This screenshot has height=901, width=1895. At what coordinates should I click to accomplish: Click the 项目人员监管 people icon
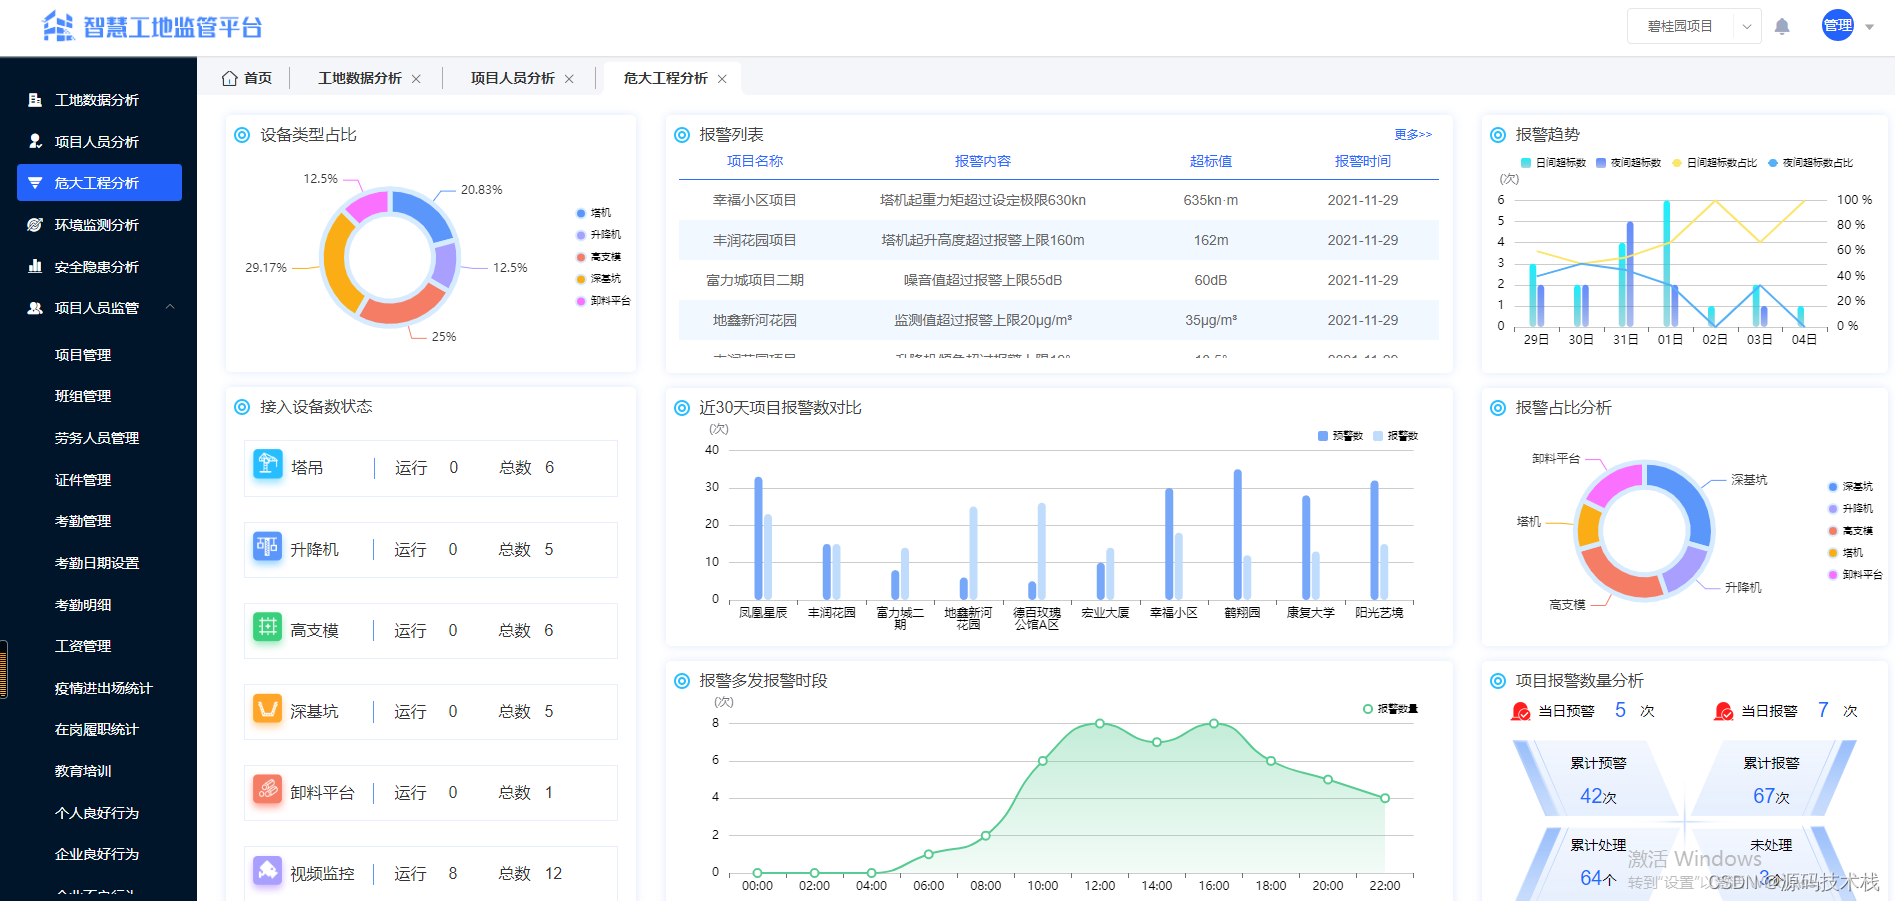(35, 308)
